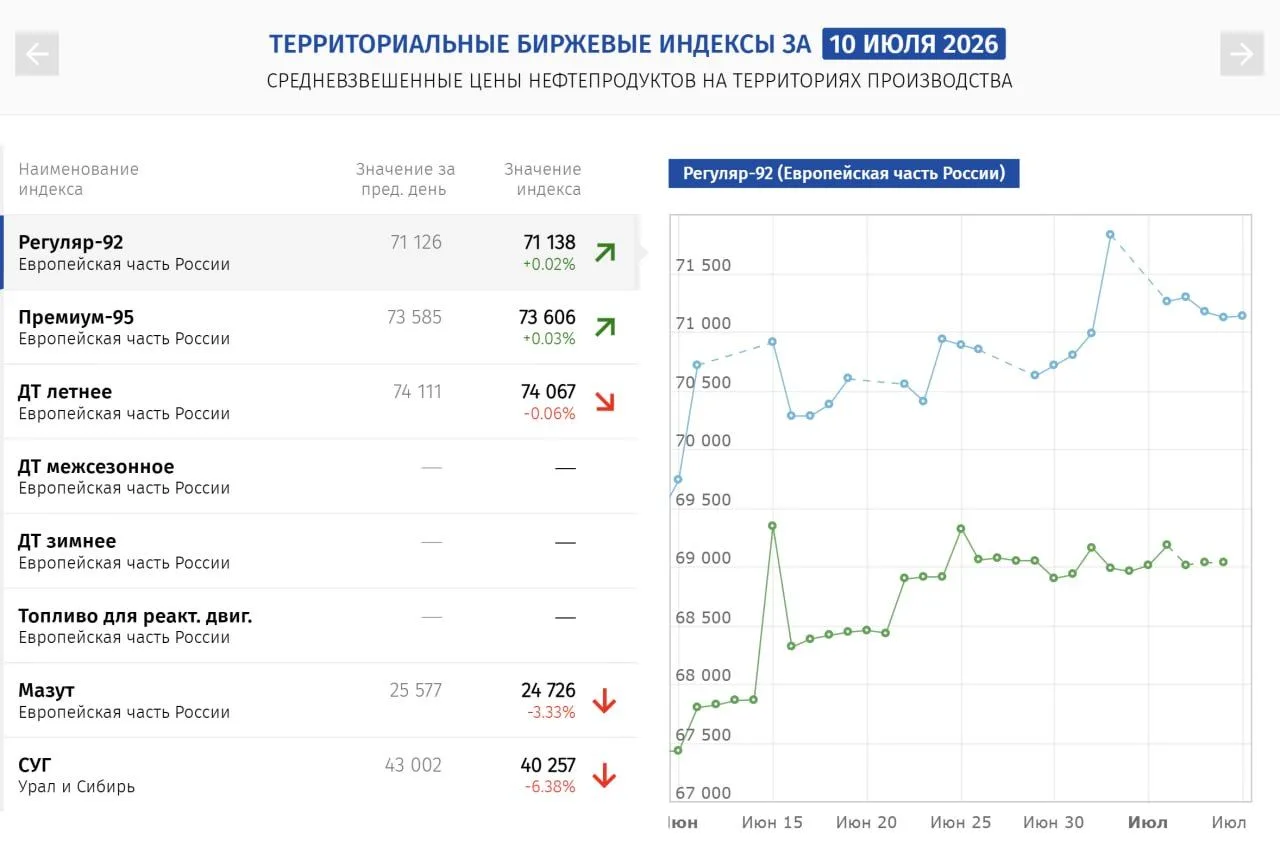Screen dimensions: 1280x852
Task: Click red down arrow for ДТ летнее
Action: tap(604, 402)
